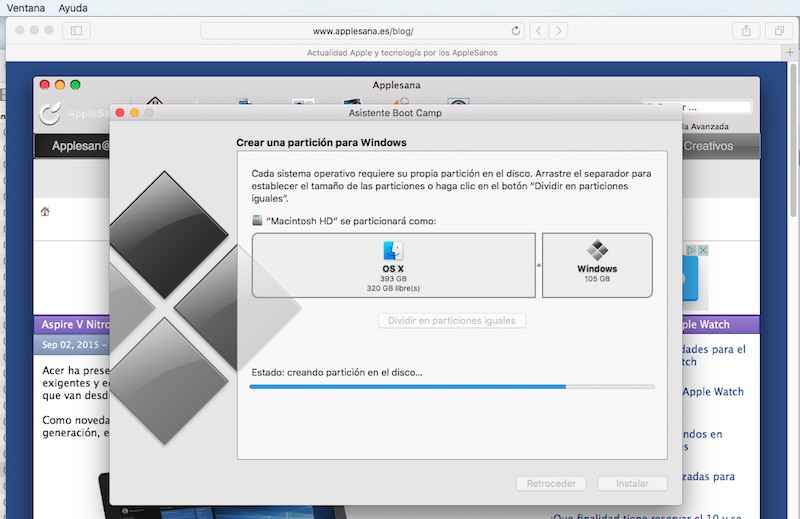800x519 pixels.
Task: Click the Sep 02, 2015 date text
Action: coord(70,345)
